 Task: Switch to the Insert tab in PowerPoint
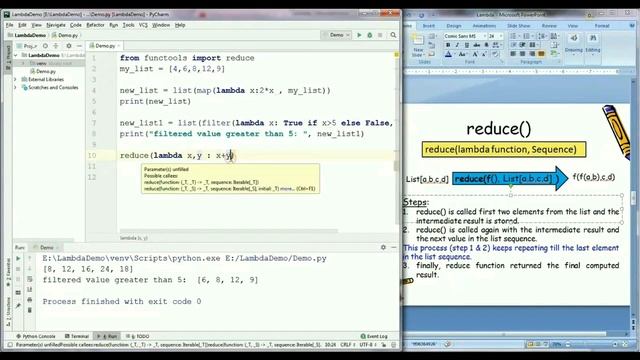point(429,26)
